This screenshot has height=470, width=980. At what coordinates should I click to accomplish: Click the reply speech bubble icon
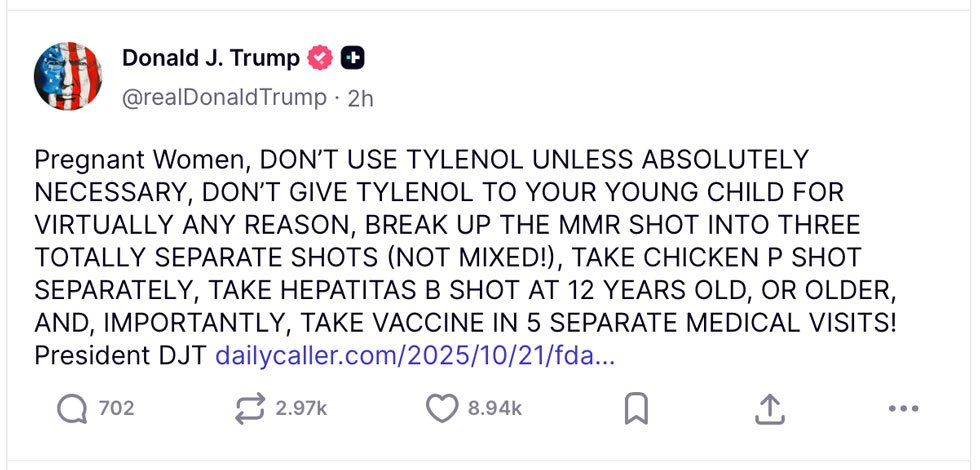(x=72, y=408)
